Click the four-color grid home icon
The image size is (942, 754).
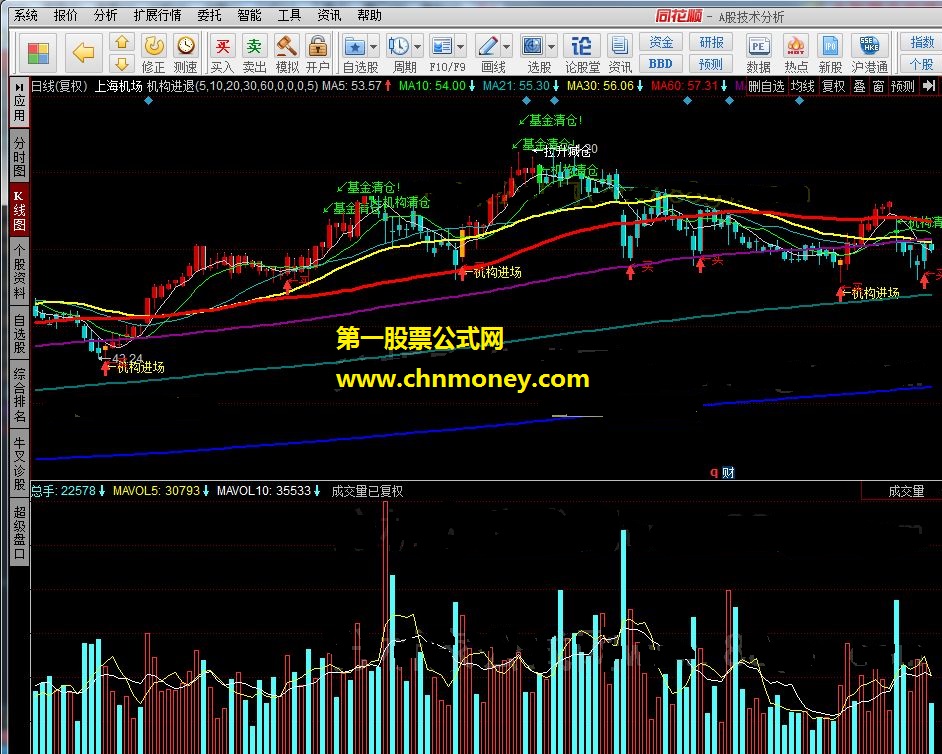38,53
